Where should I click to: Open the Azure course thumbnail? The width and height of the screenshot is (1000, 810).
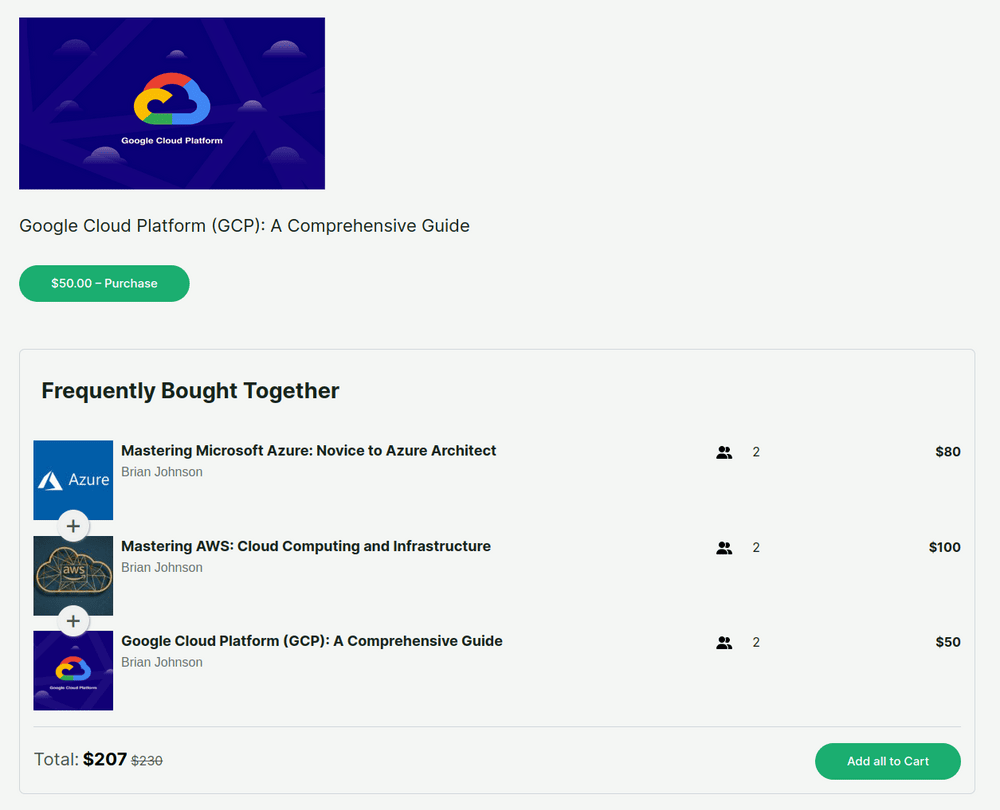[73, 480]
